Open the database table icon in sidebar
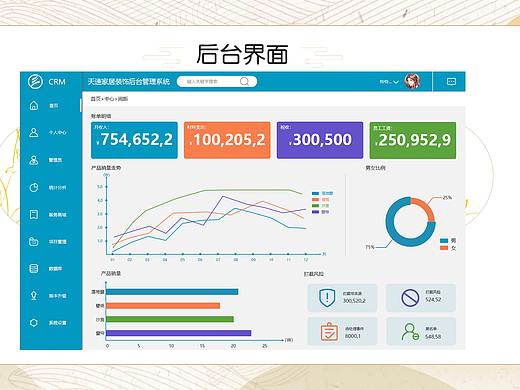Image resolution: width=520 pixels, height=390 pixels. click(x=34, y=268)
